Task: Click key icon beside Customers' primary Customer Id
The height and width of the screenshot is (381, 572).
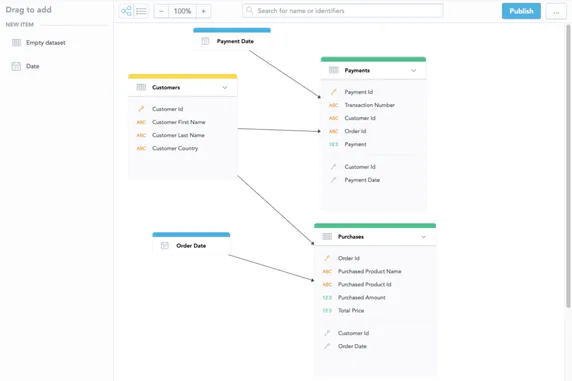Action: tap(141, 109)
